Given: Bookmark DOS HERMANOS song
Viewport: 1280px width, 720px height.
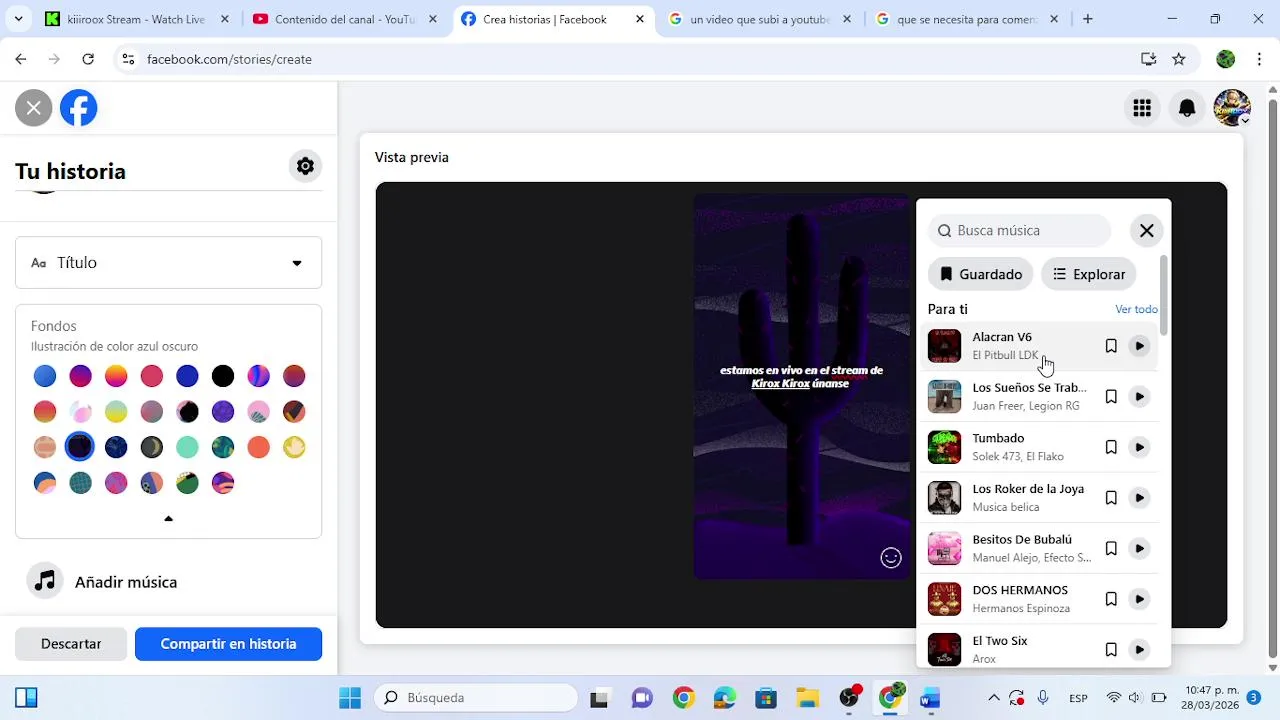Looking at the screenshot, I should point(1110,599).
